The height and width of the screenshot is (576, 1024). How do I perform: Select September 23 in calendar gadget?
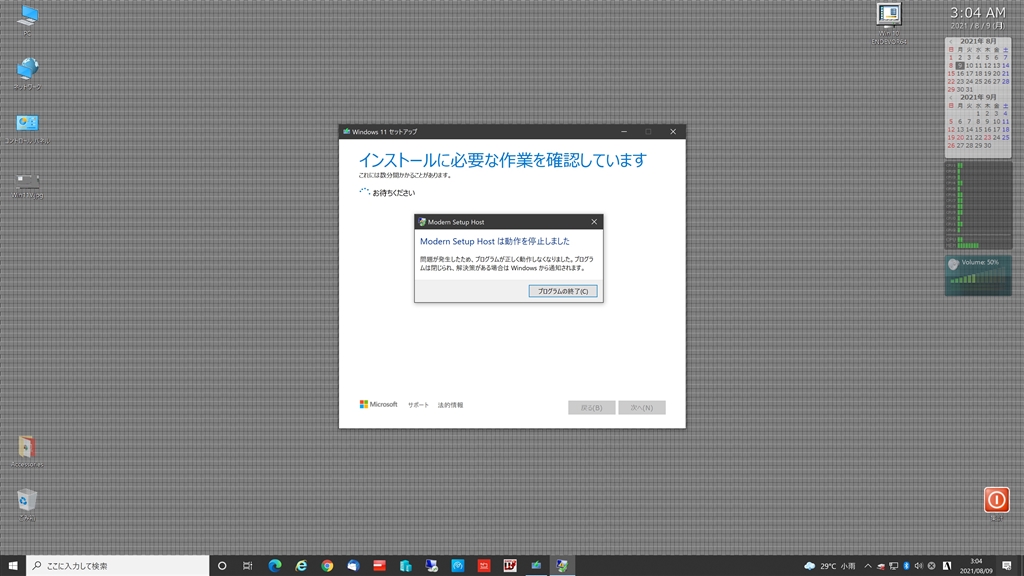pos(987,137)
